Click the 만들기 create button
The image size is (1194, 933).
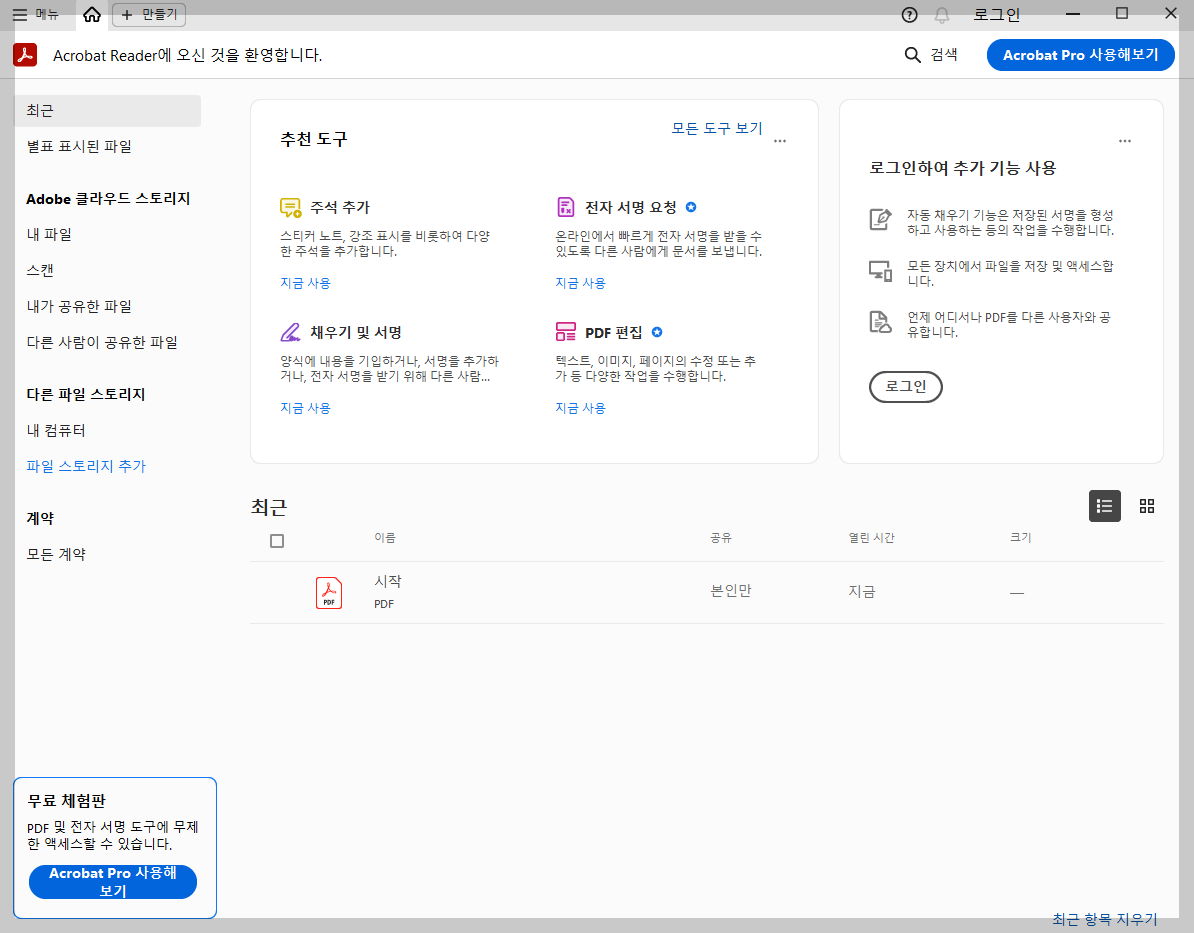[148, 14]
